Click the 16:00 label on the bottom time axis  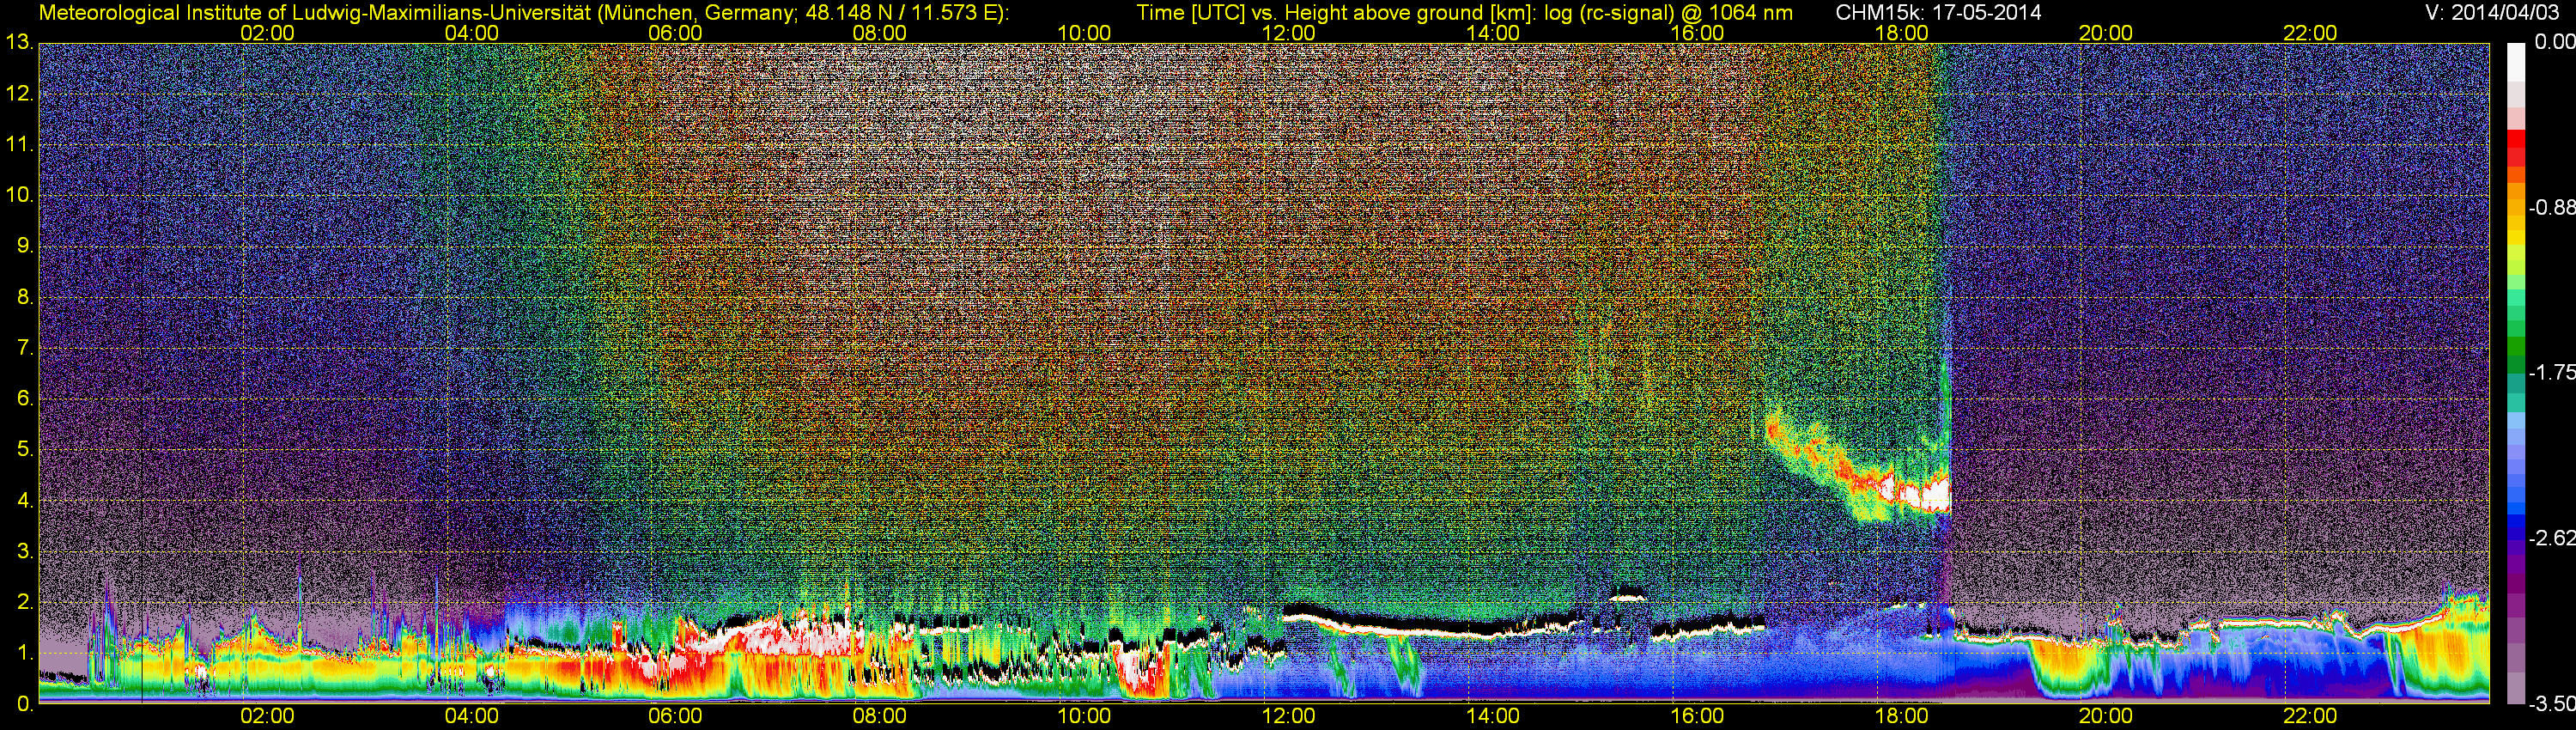click(x=1697, y=716)
